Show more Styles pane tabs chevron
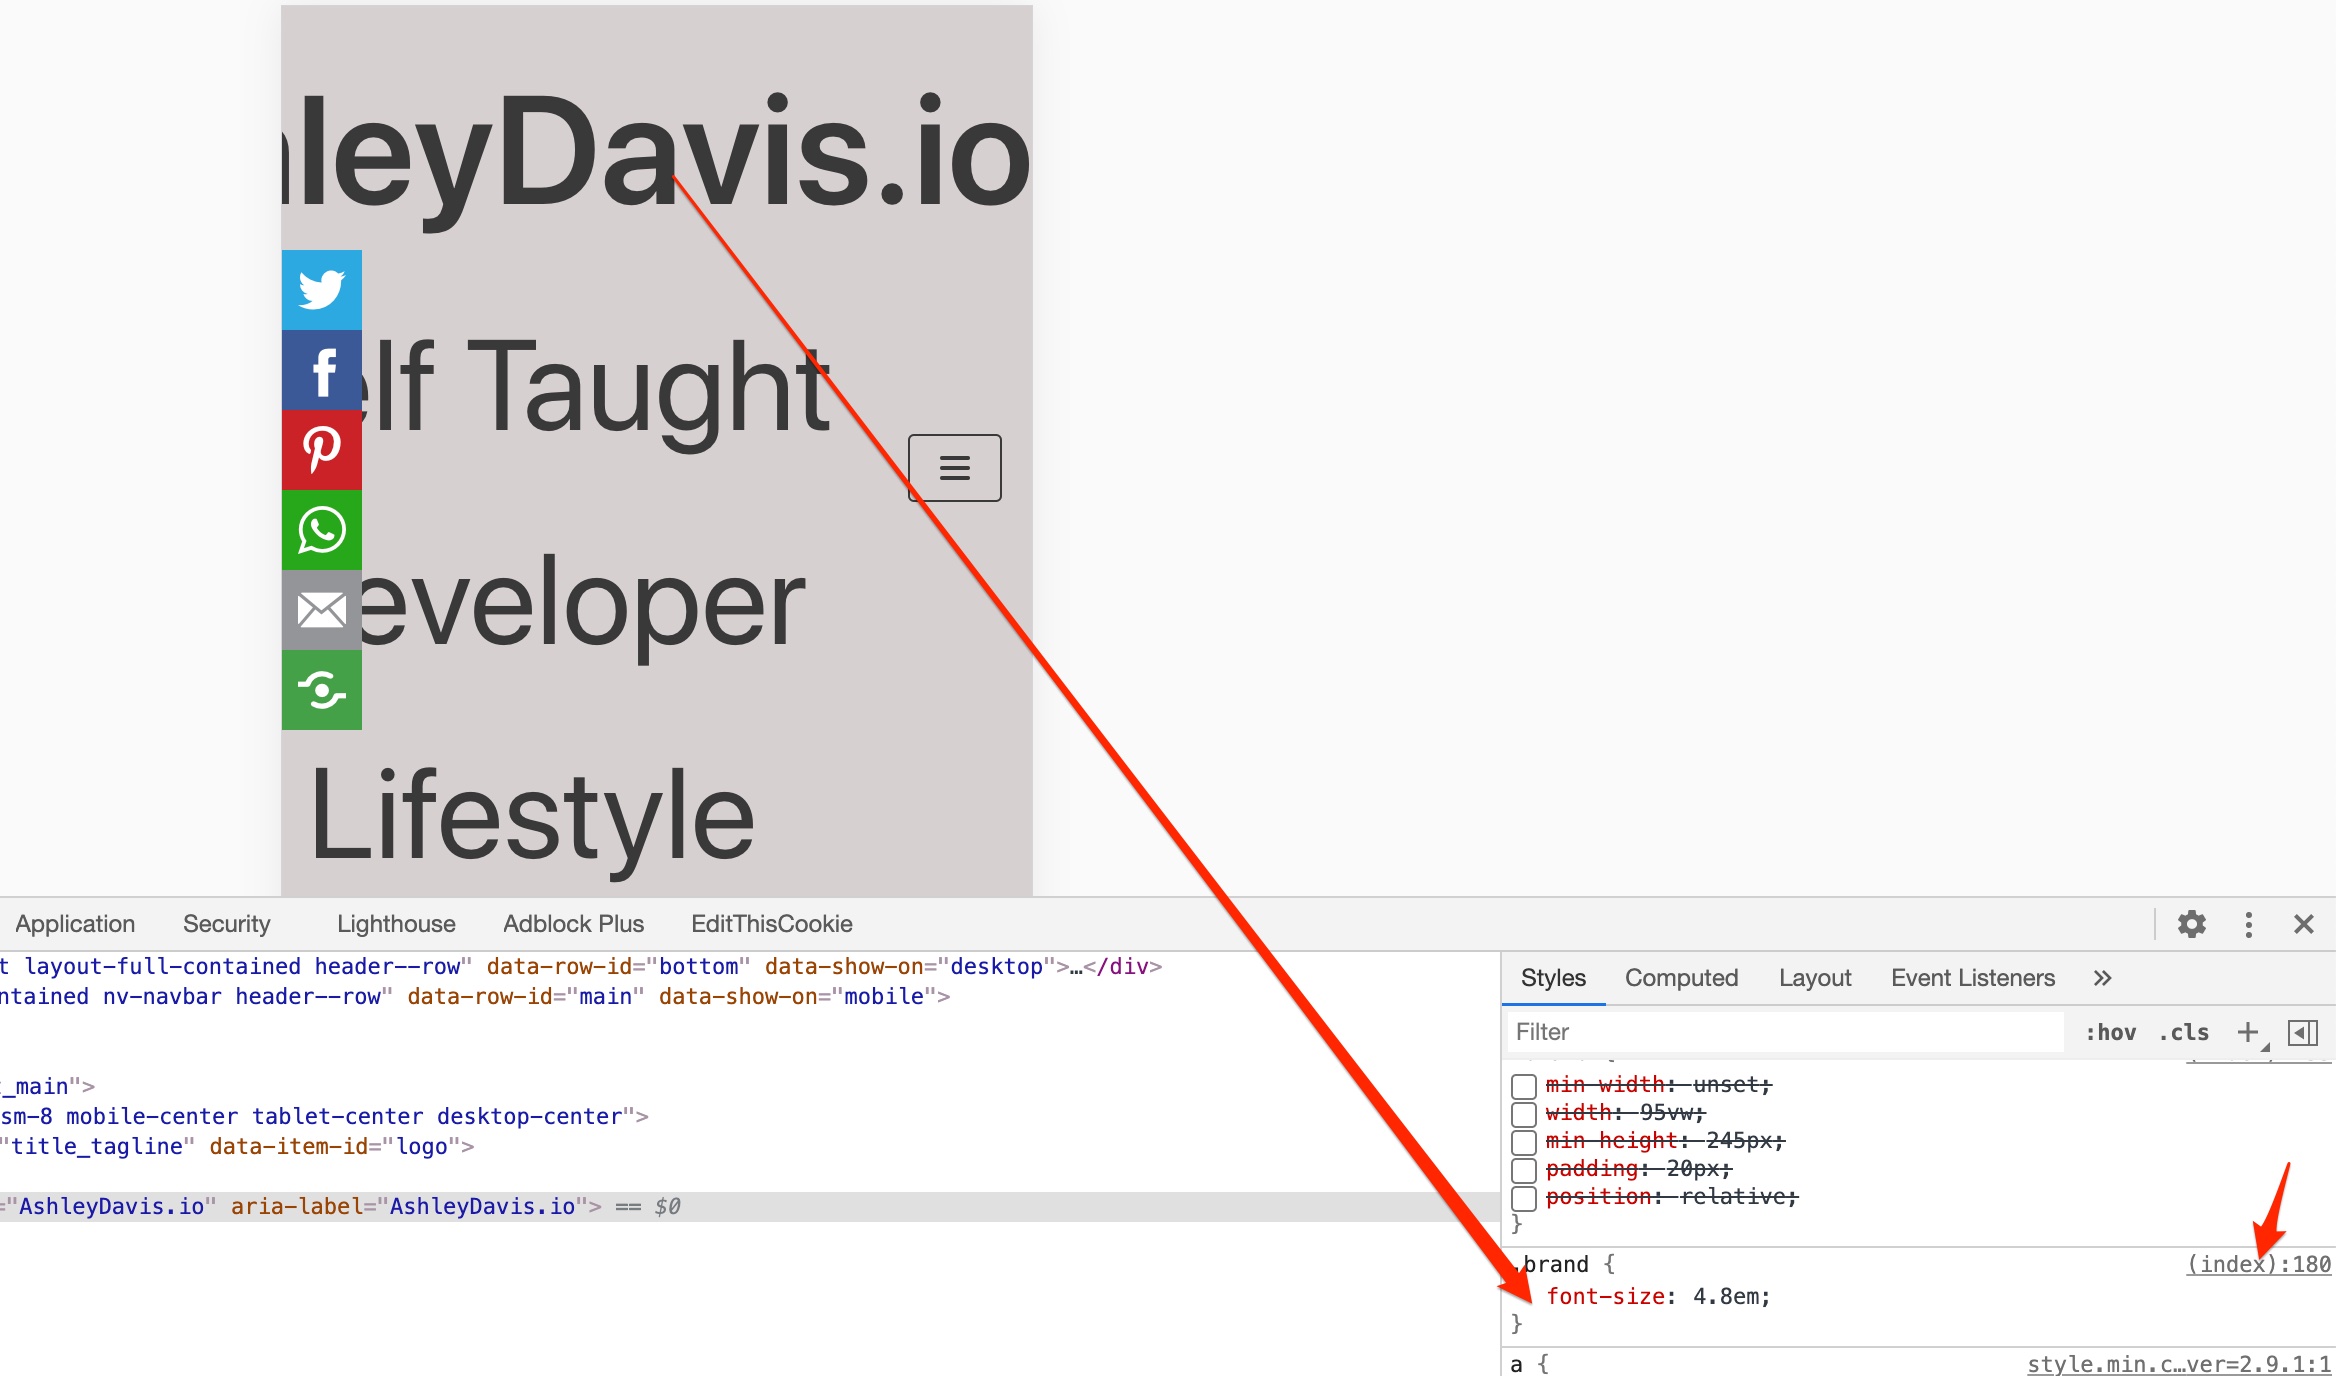The image size is (2336, 1376). 2102,978
